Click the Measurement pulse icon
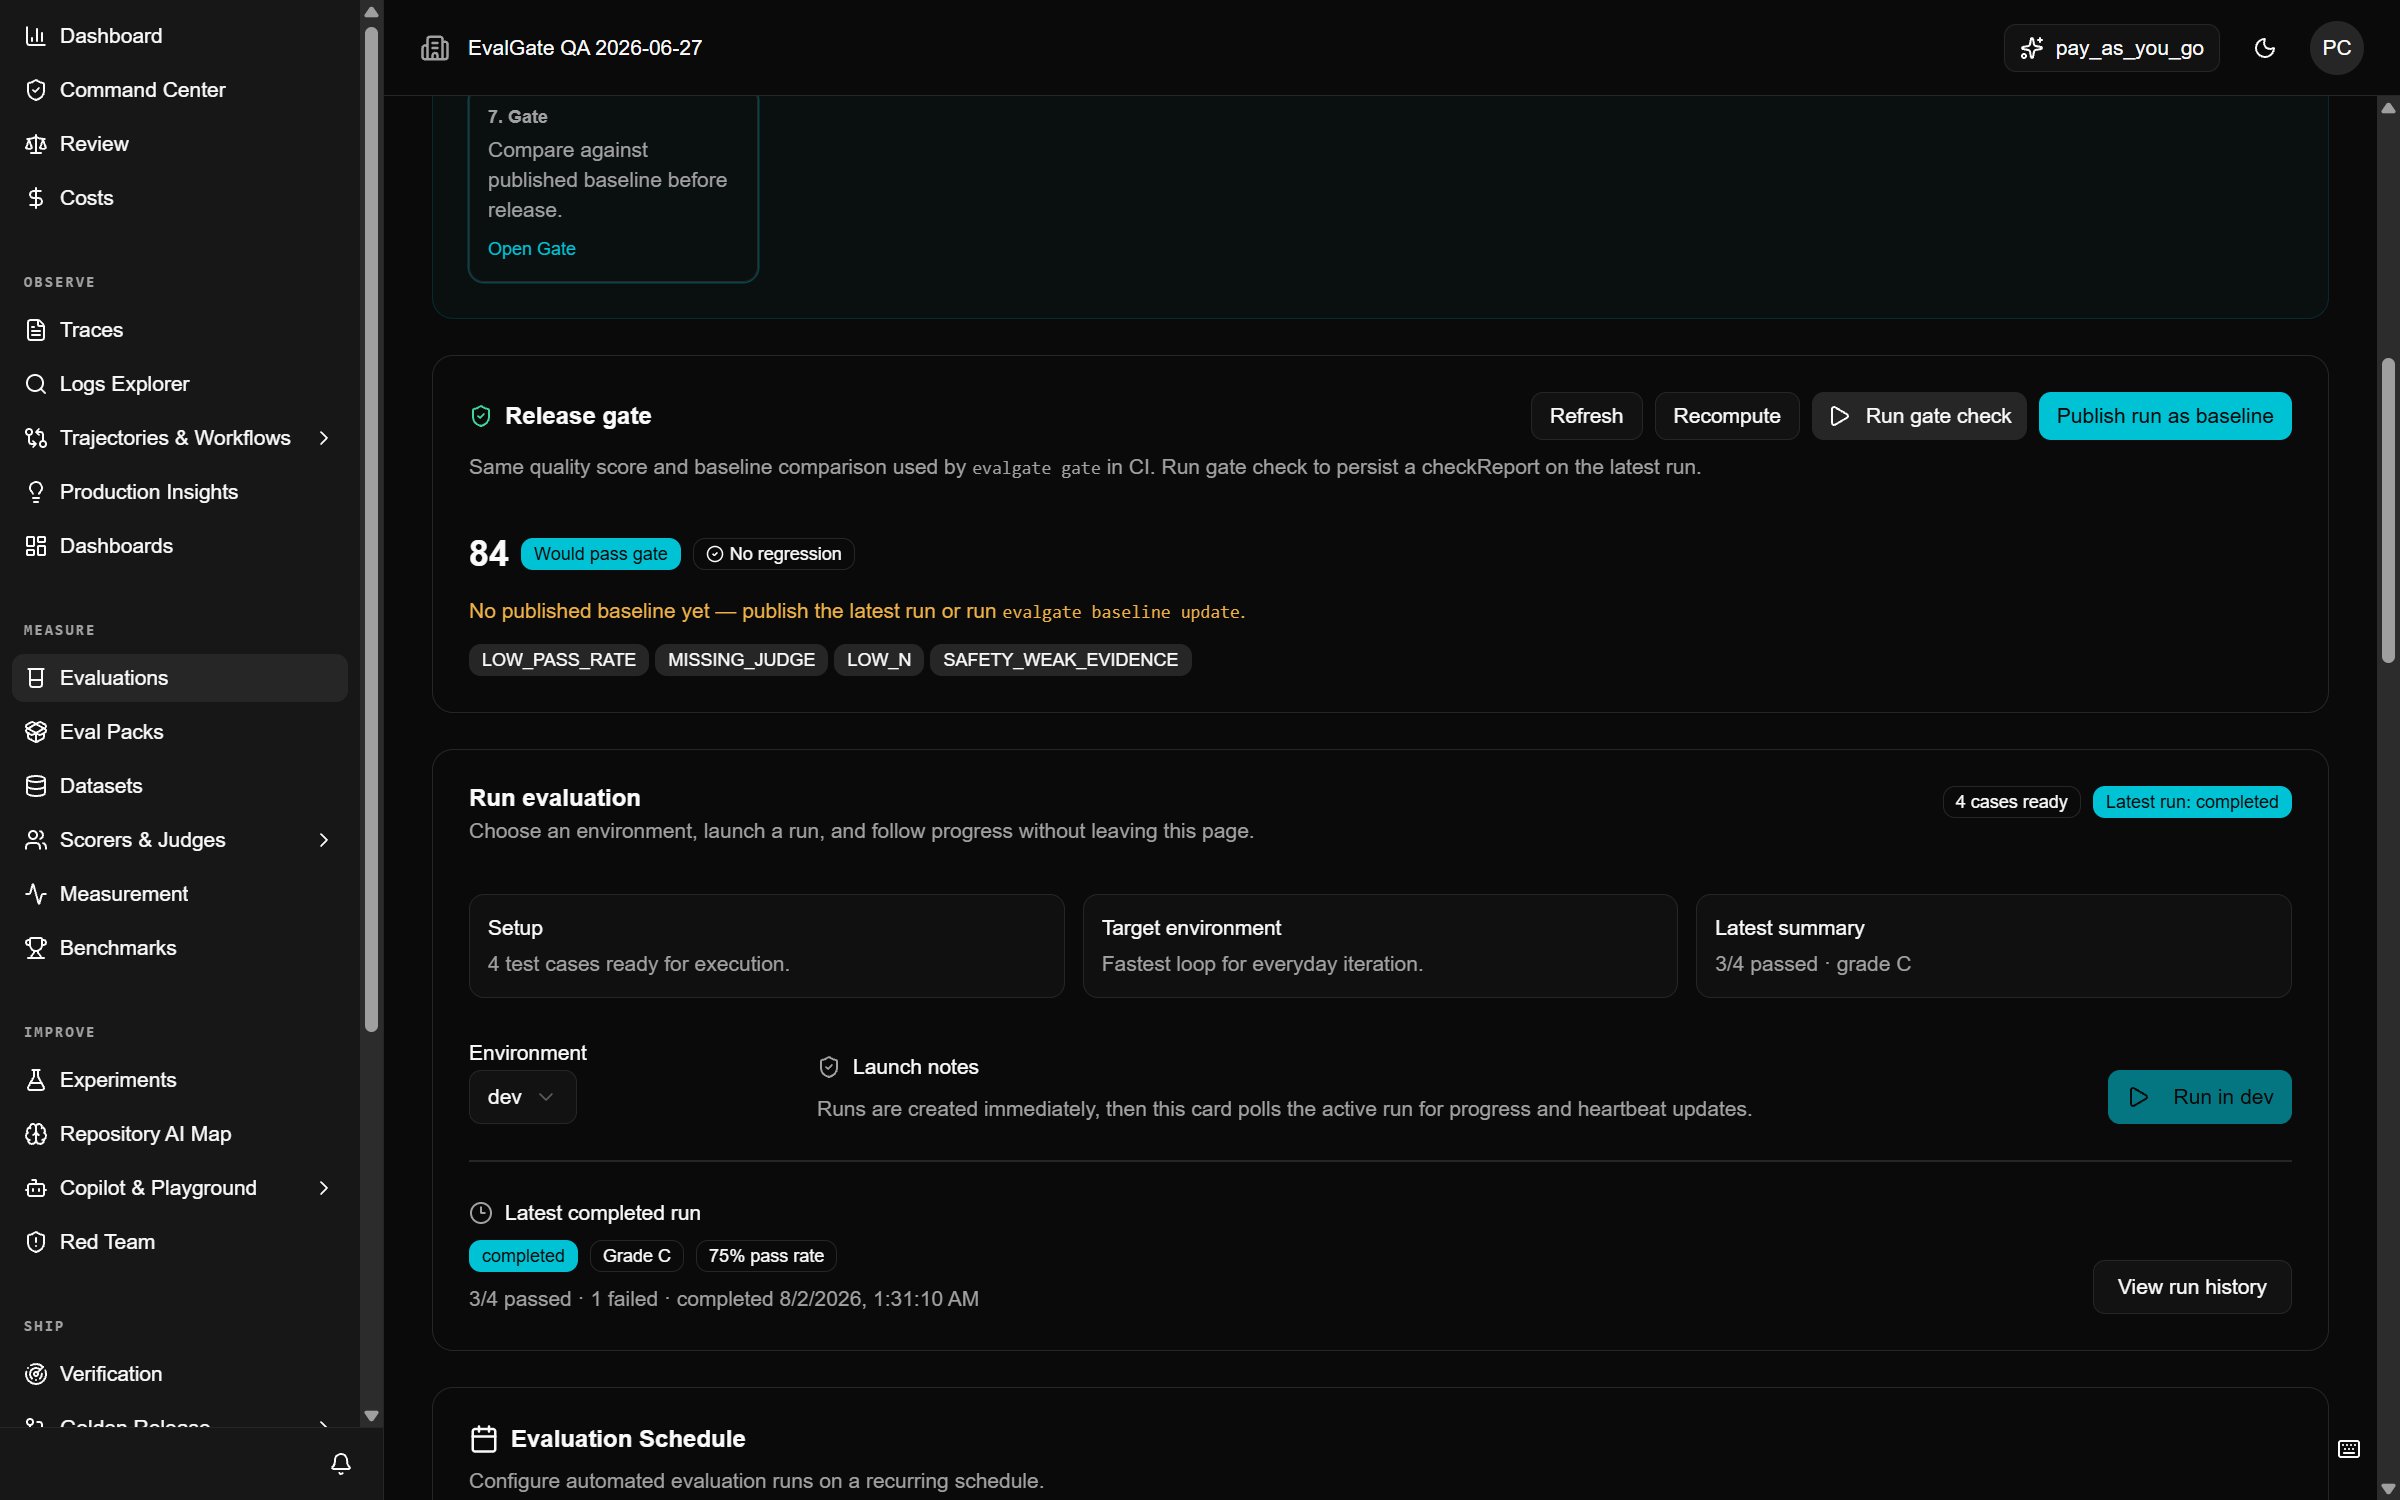This screenshot has height=1500, width=2400. click(x=36, y=894)
